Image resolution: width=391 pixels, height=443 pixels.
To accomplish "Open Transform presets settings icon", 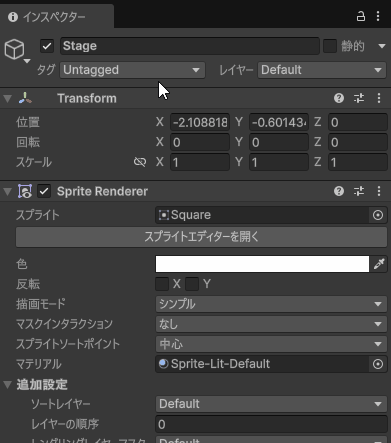I will coord(359,98).
